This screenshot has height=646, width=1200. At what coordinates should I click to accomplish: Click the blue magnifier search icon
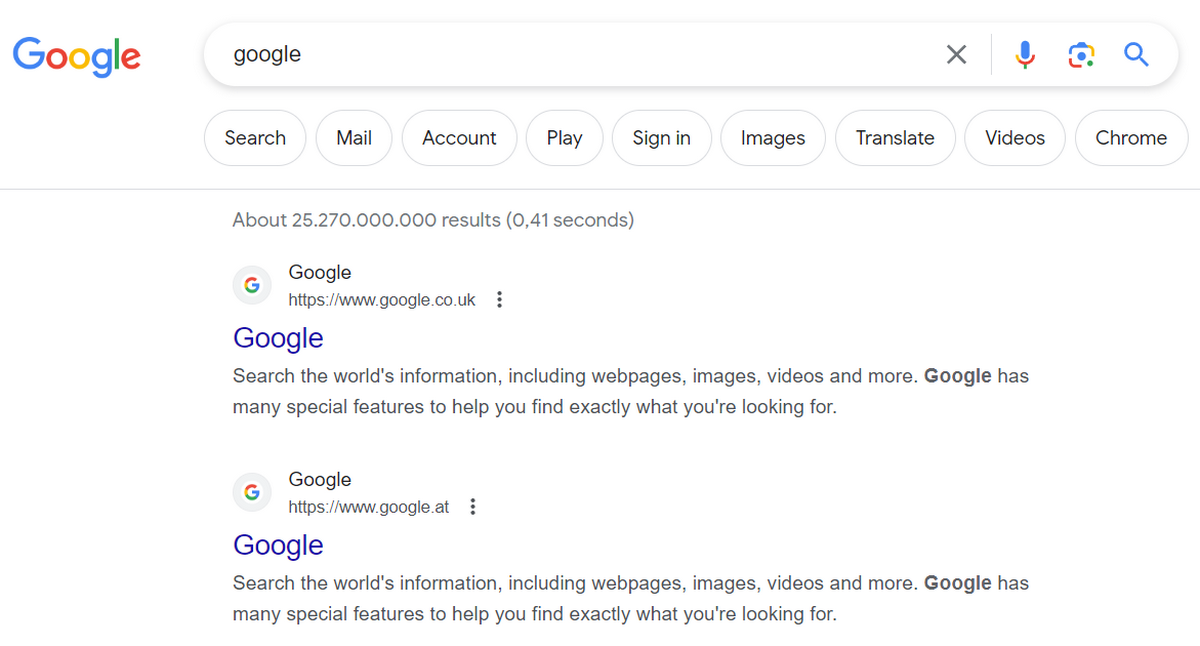coord(1136,54)
